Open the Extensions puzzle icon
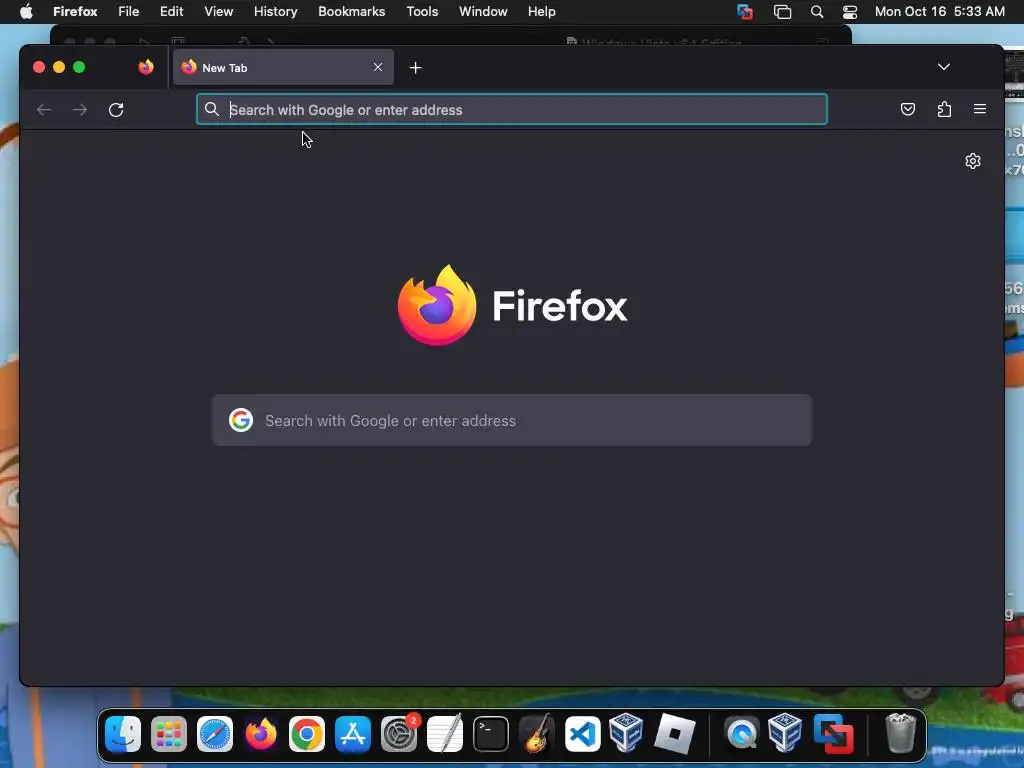1024x768 pixels. pyautogui.click(x=944, y=109)
